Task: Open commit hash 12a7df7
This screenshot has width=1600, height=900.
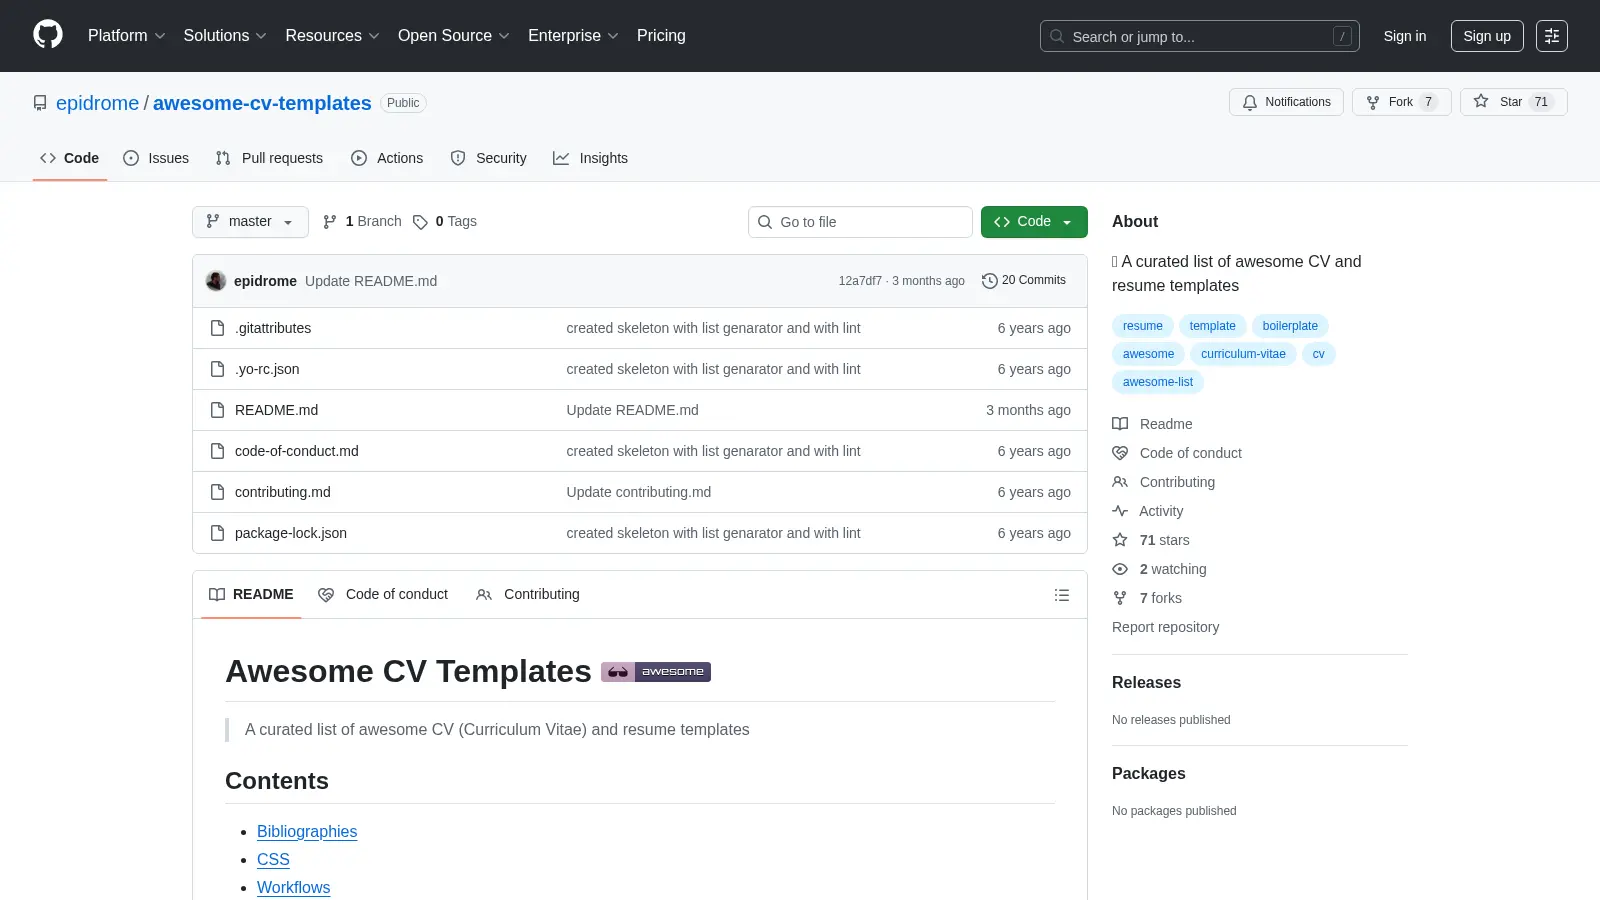Action: pyautogui.click(x=860, y=281)
